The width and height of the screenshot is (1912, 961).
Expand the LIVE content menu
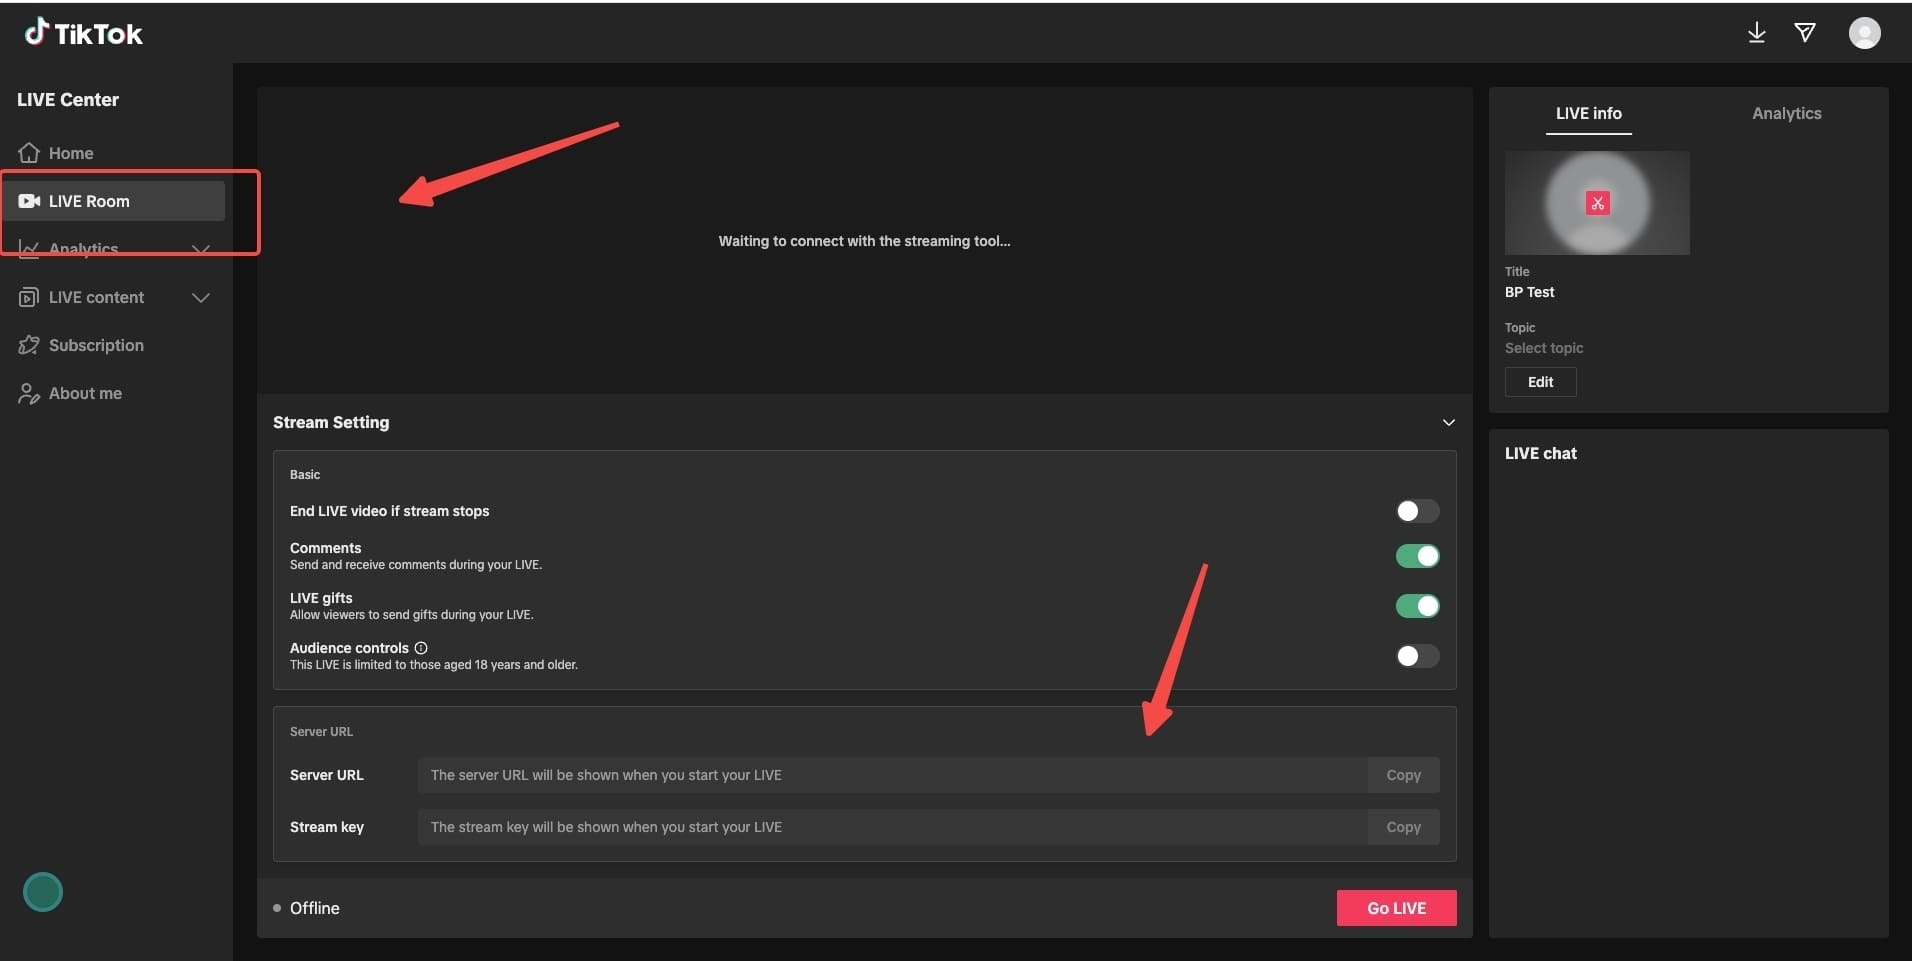tap(200, 296)
